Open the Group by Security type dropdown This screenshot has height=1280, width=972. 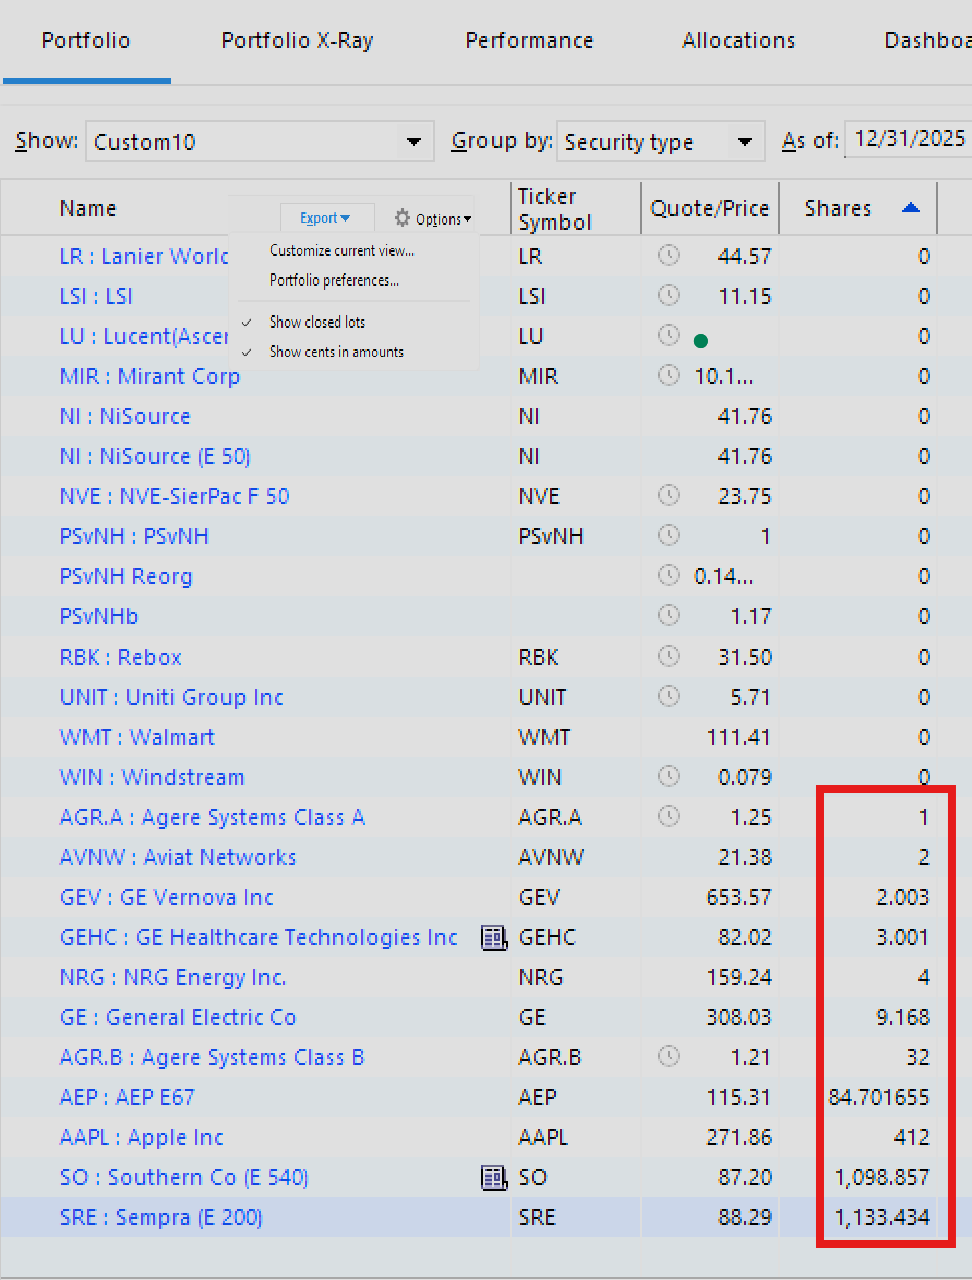click(x=661, y=142)
